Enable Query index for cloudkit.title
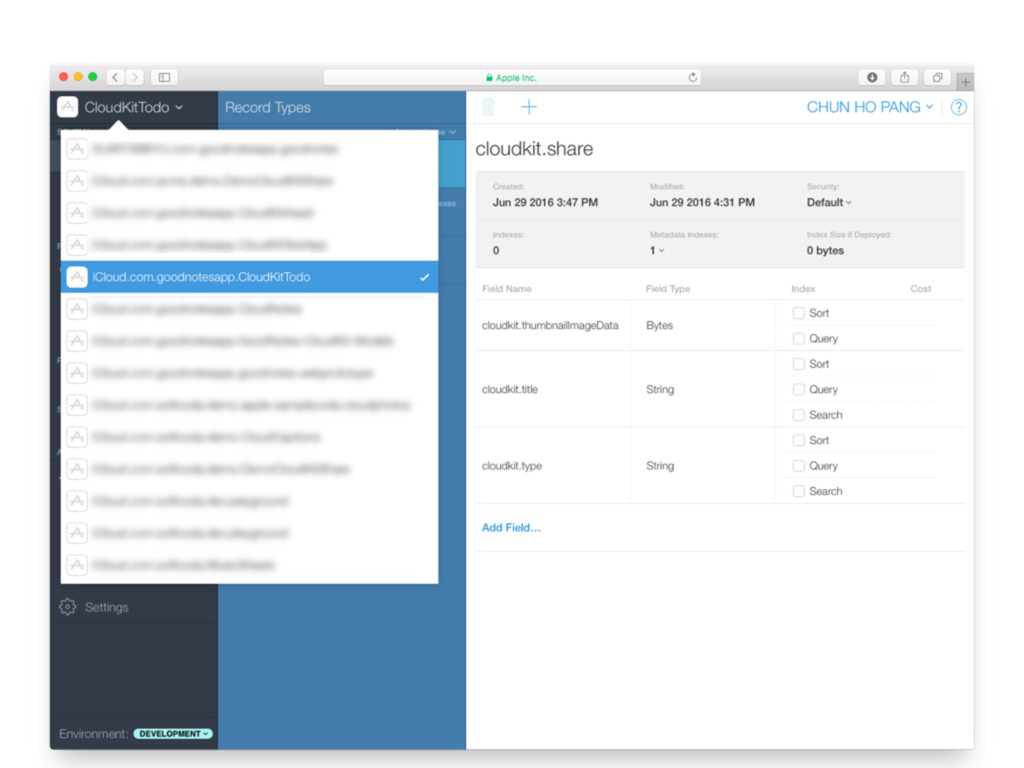 [x=798, y=389]
